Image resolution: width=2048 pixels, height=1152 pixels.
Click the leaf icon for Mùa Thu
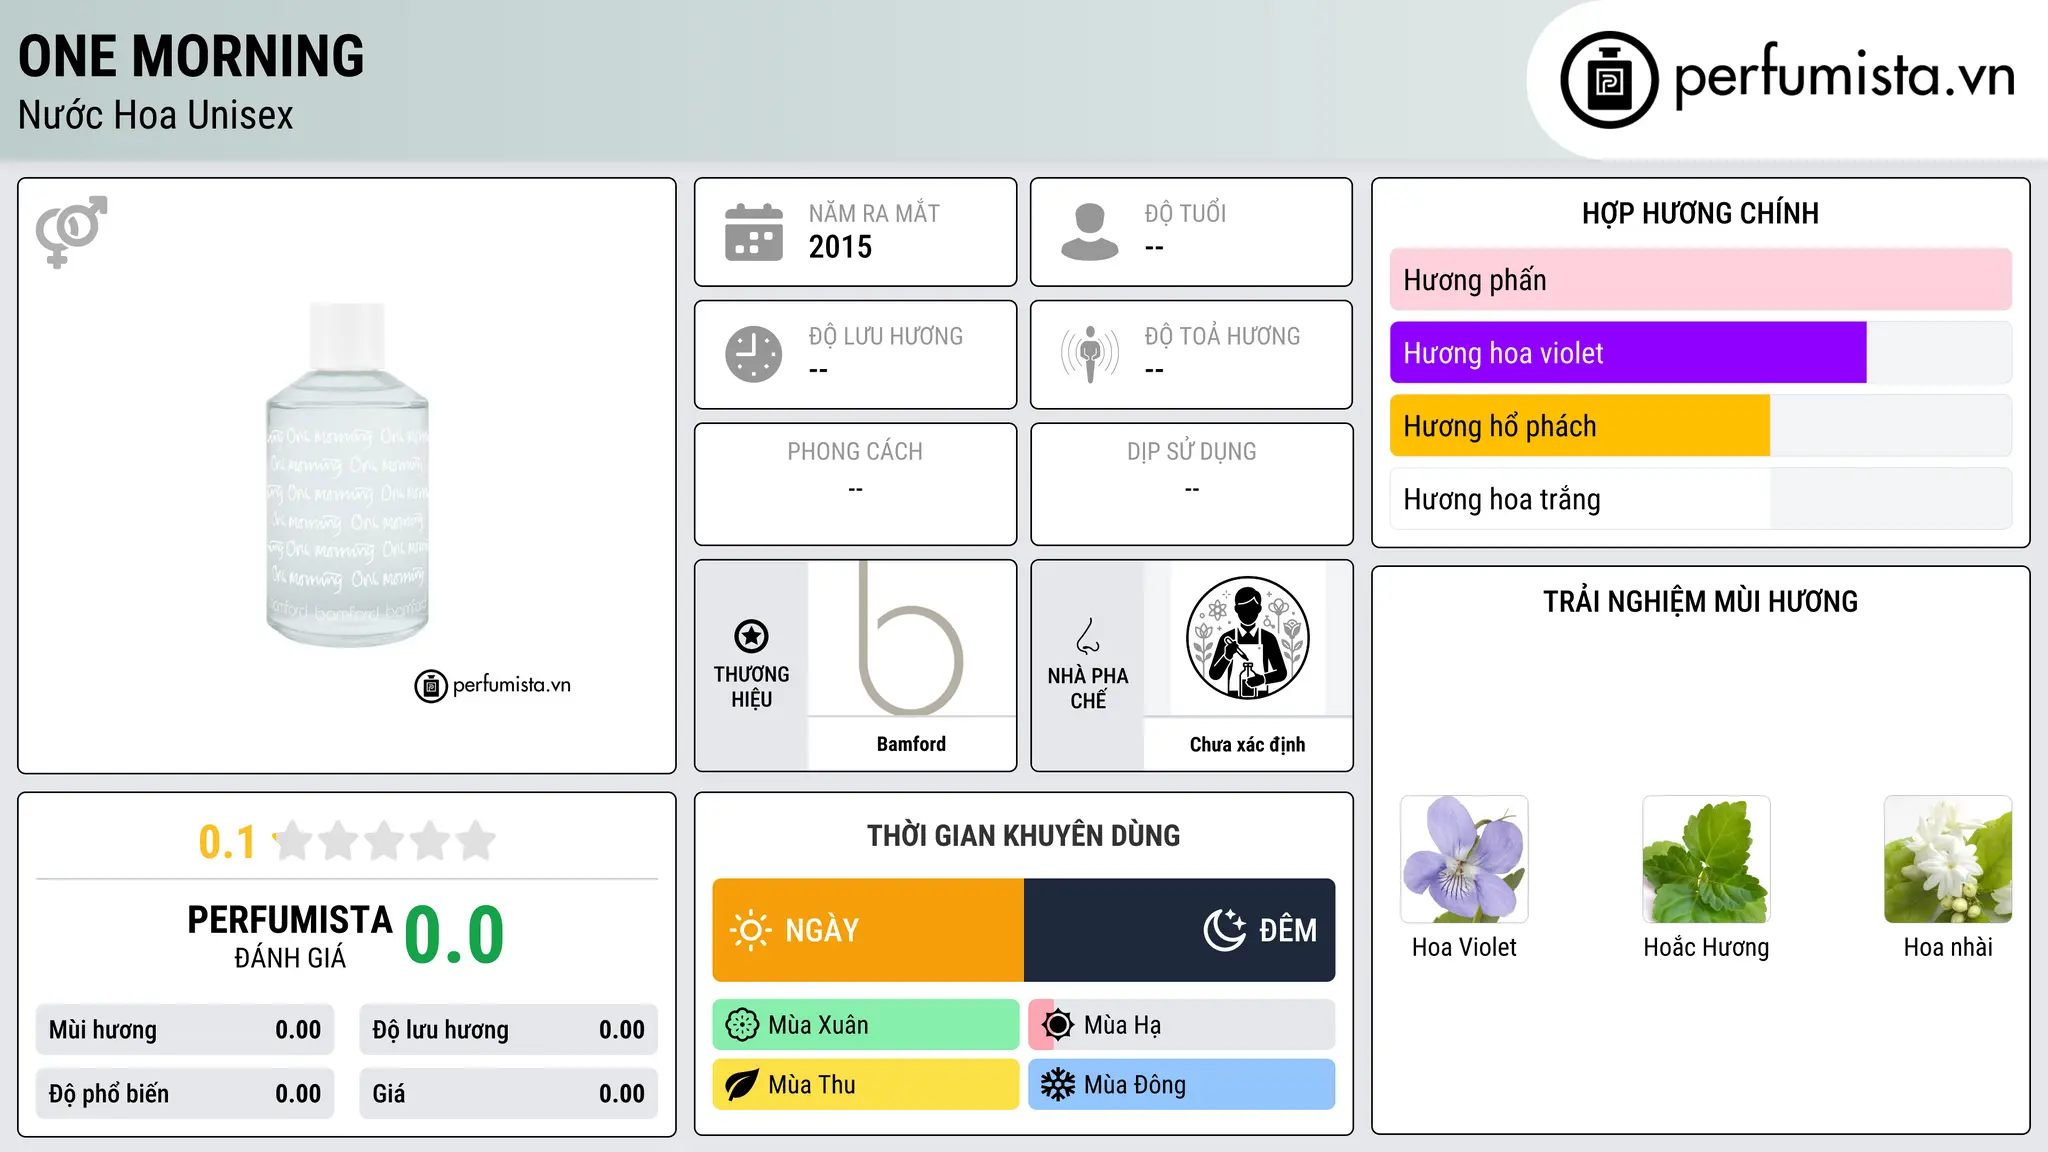742,1085
